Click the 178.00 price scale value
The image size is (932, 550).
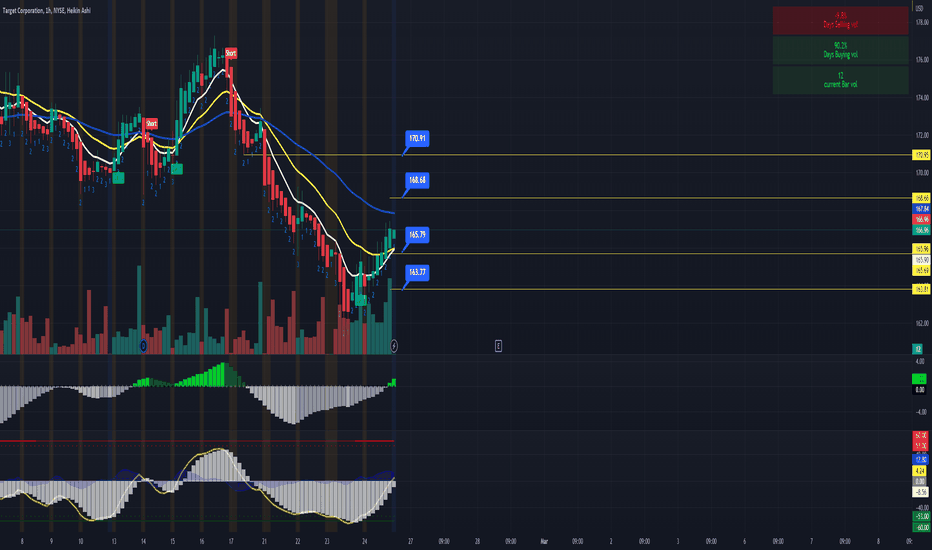(x=922, y=22)
